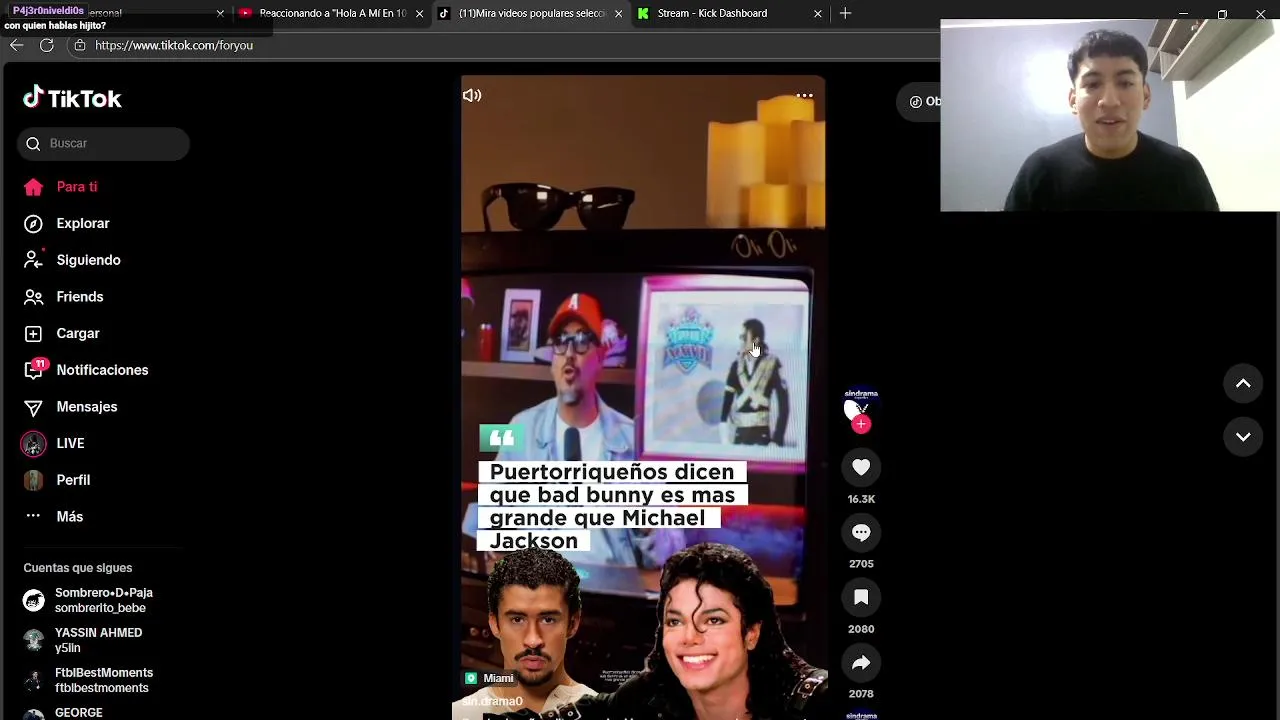
Task: Click the sin.drama0 username on video
Action: click(x=492, y=702)
